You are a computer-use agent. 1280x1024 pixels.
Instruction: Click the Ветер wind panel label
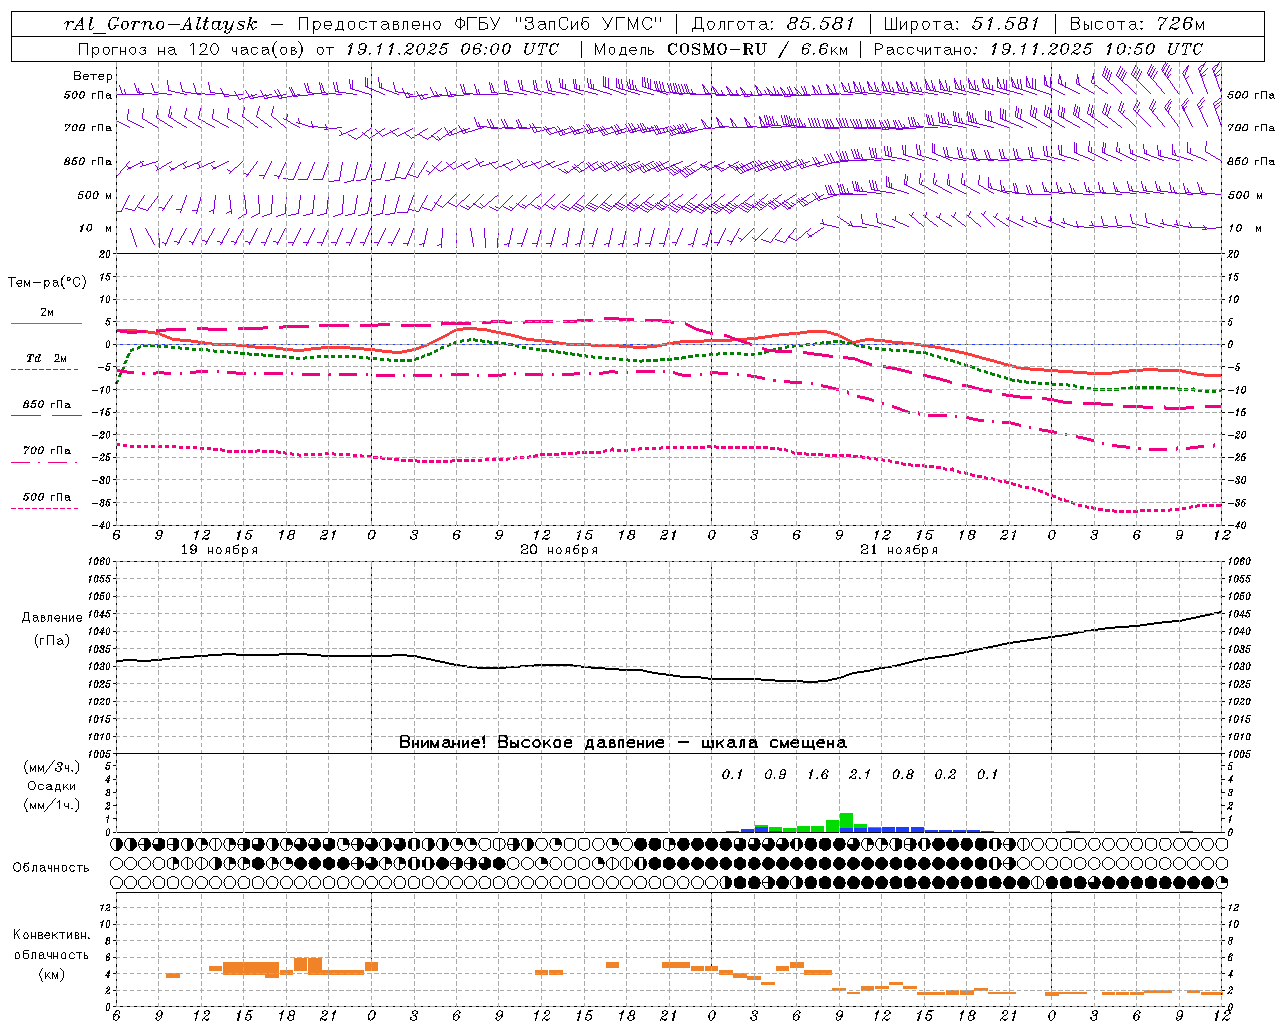92,76
